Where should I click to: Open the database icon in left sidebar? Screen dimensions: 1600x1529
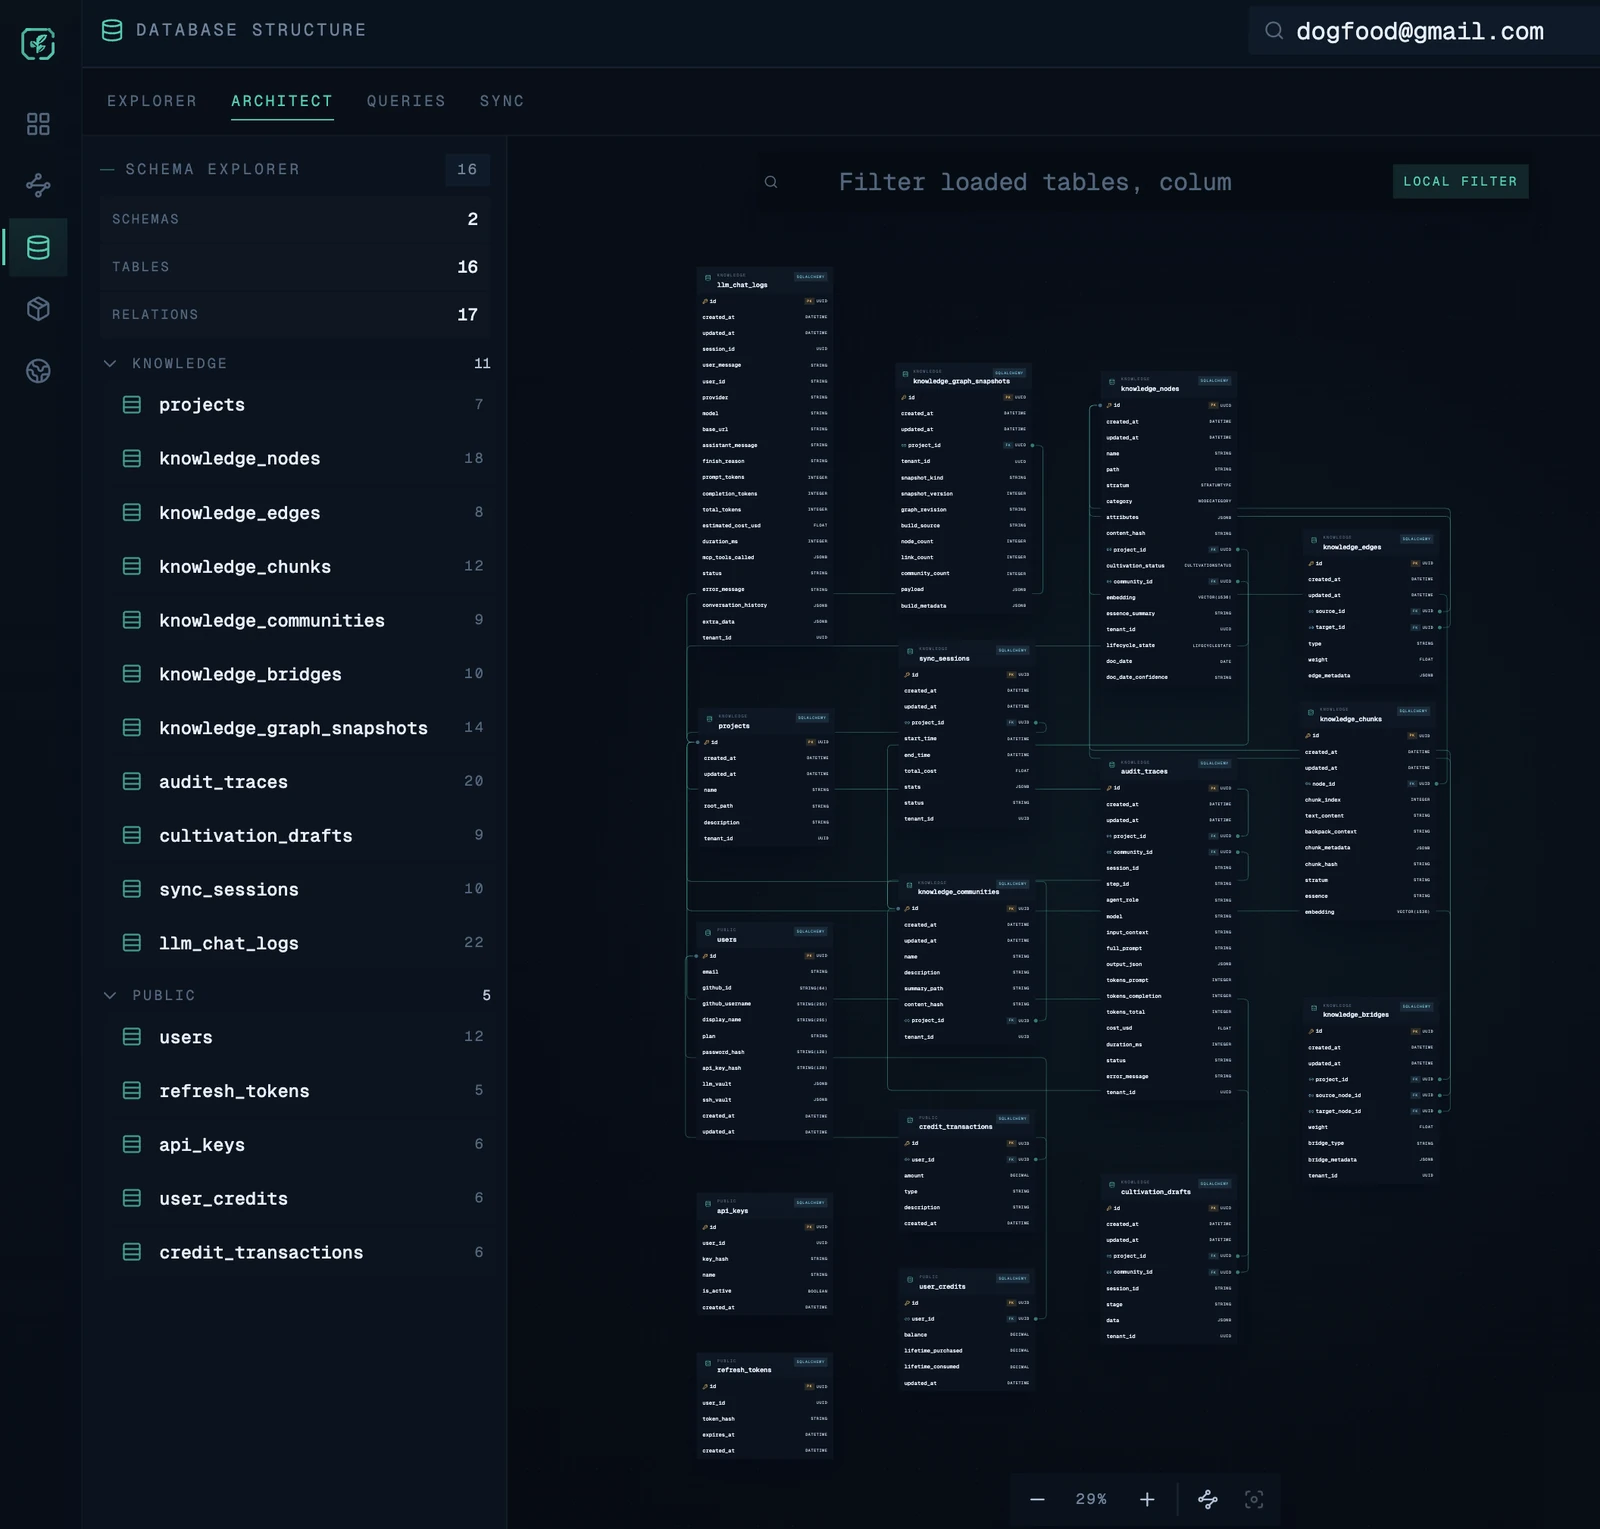pyautogui.click(x=38, y=247)
